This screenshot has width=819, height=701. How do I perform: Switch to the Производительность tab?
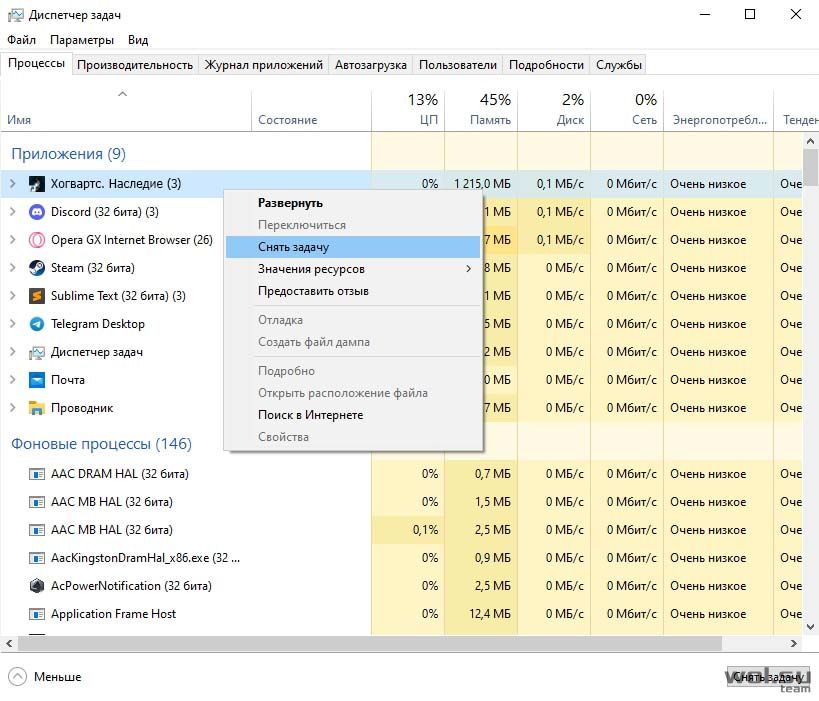coord(135,65)
